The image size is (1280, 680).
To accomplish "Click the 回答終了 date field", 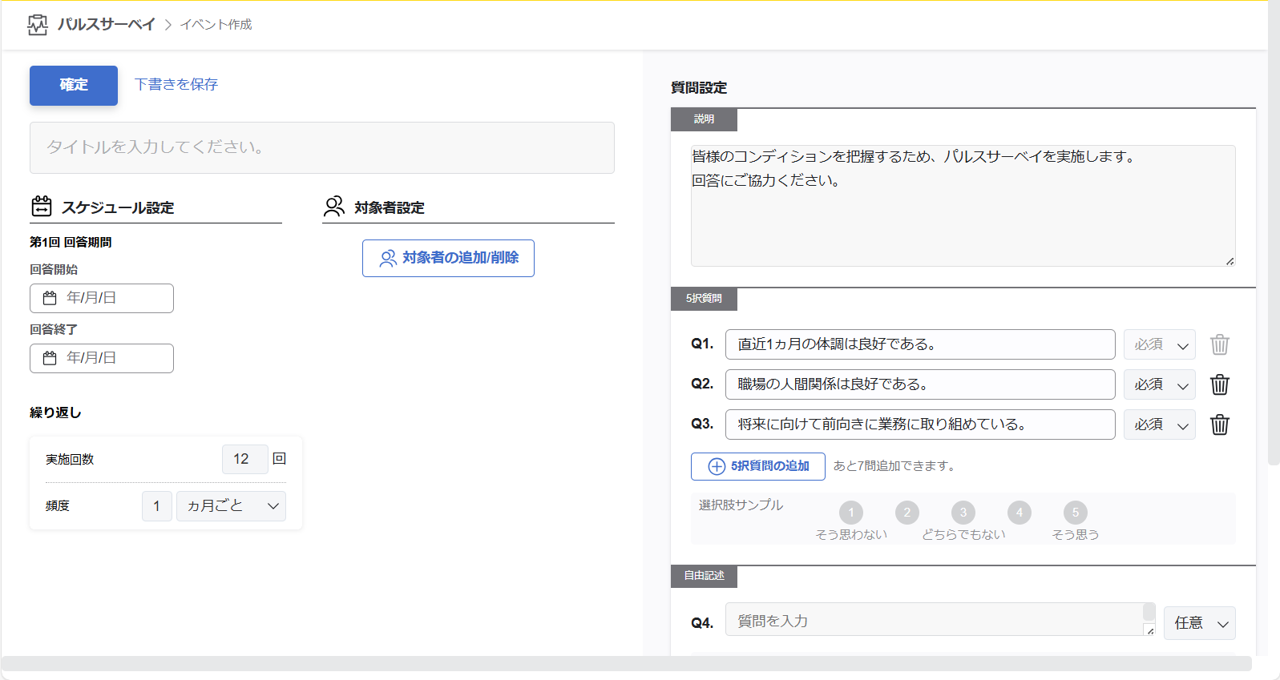I will pos(102,358).
